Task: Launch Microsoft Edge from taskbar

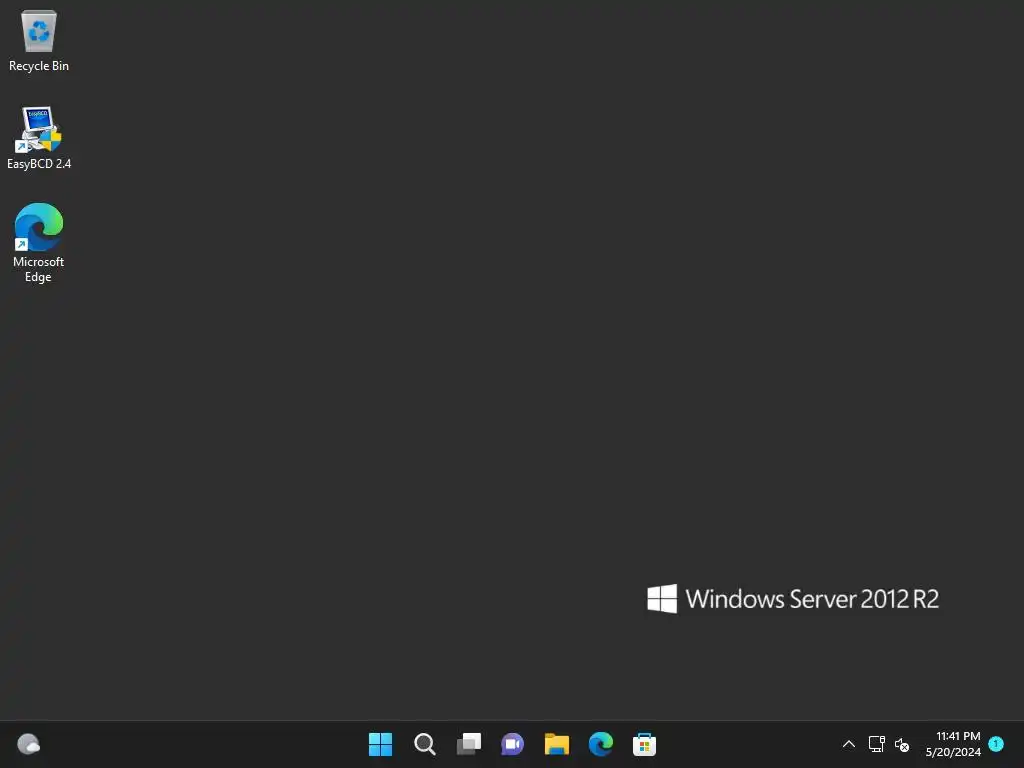Action: [601, 744]
